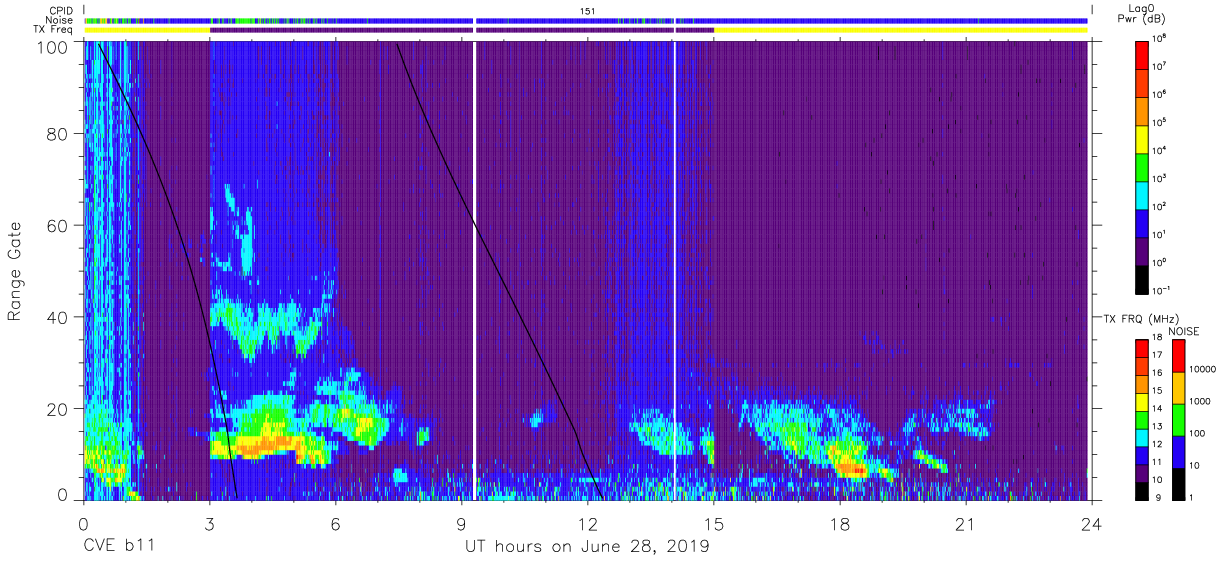Click the 1 tick on NOISE scale
This screenshot has width=1228, height=567.
[x=1190, y=498]
